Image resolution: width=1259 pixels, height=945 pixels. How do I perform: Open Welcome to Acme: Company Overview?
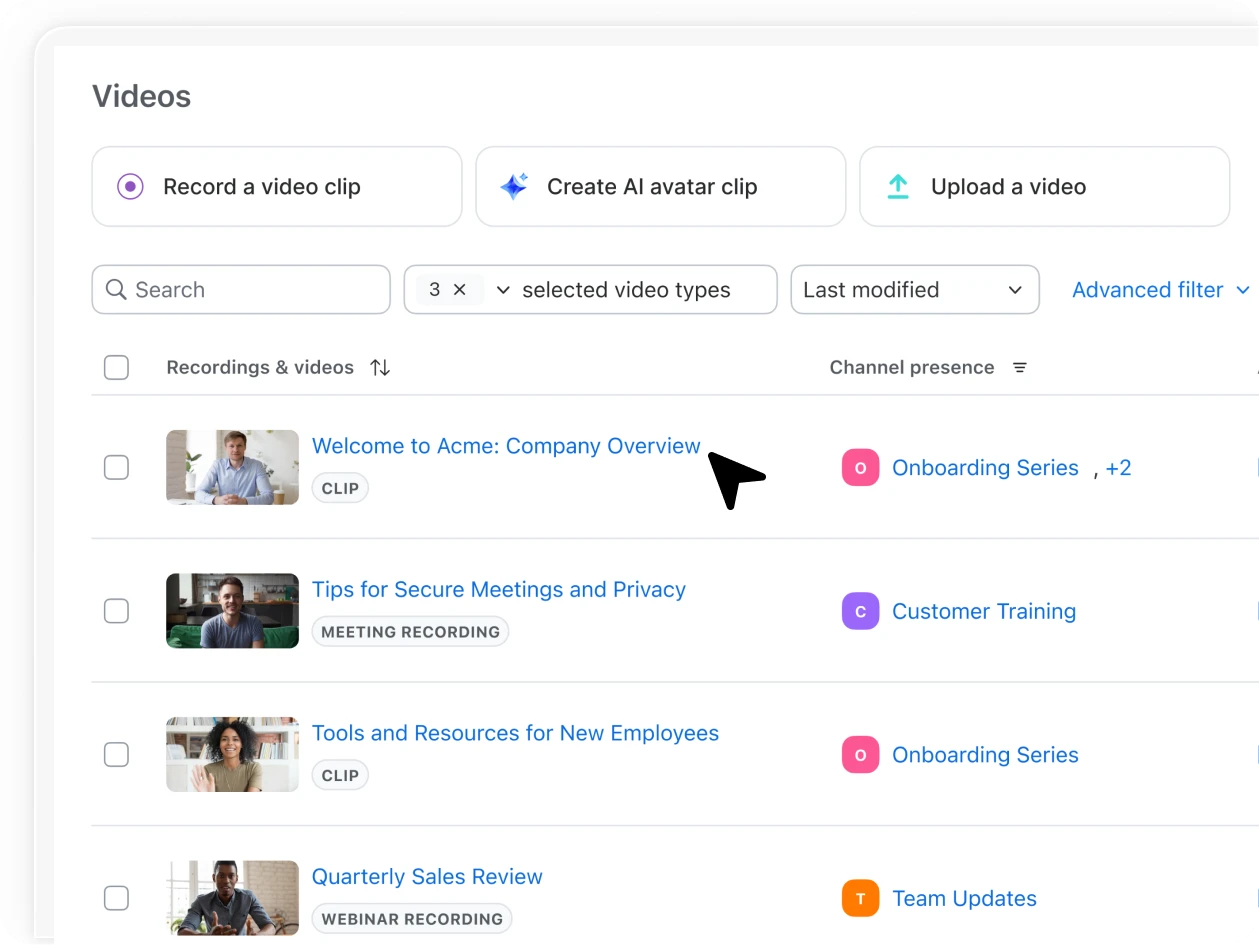[506, 446]
